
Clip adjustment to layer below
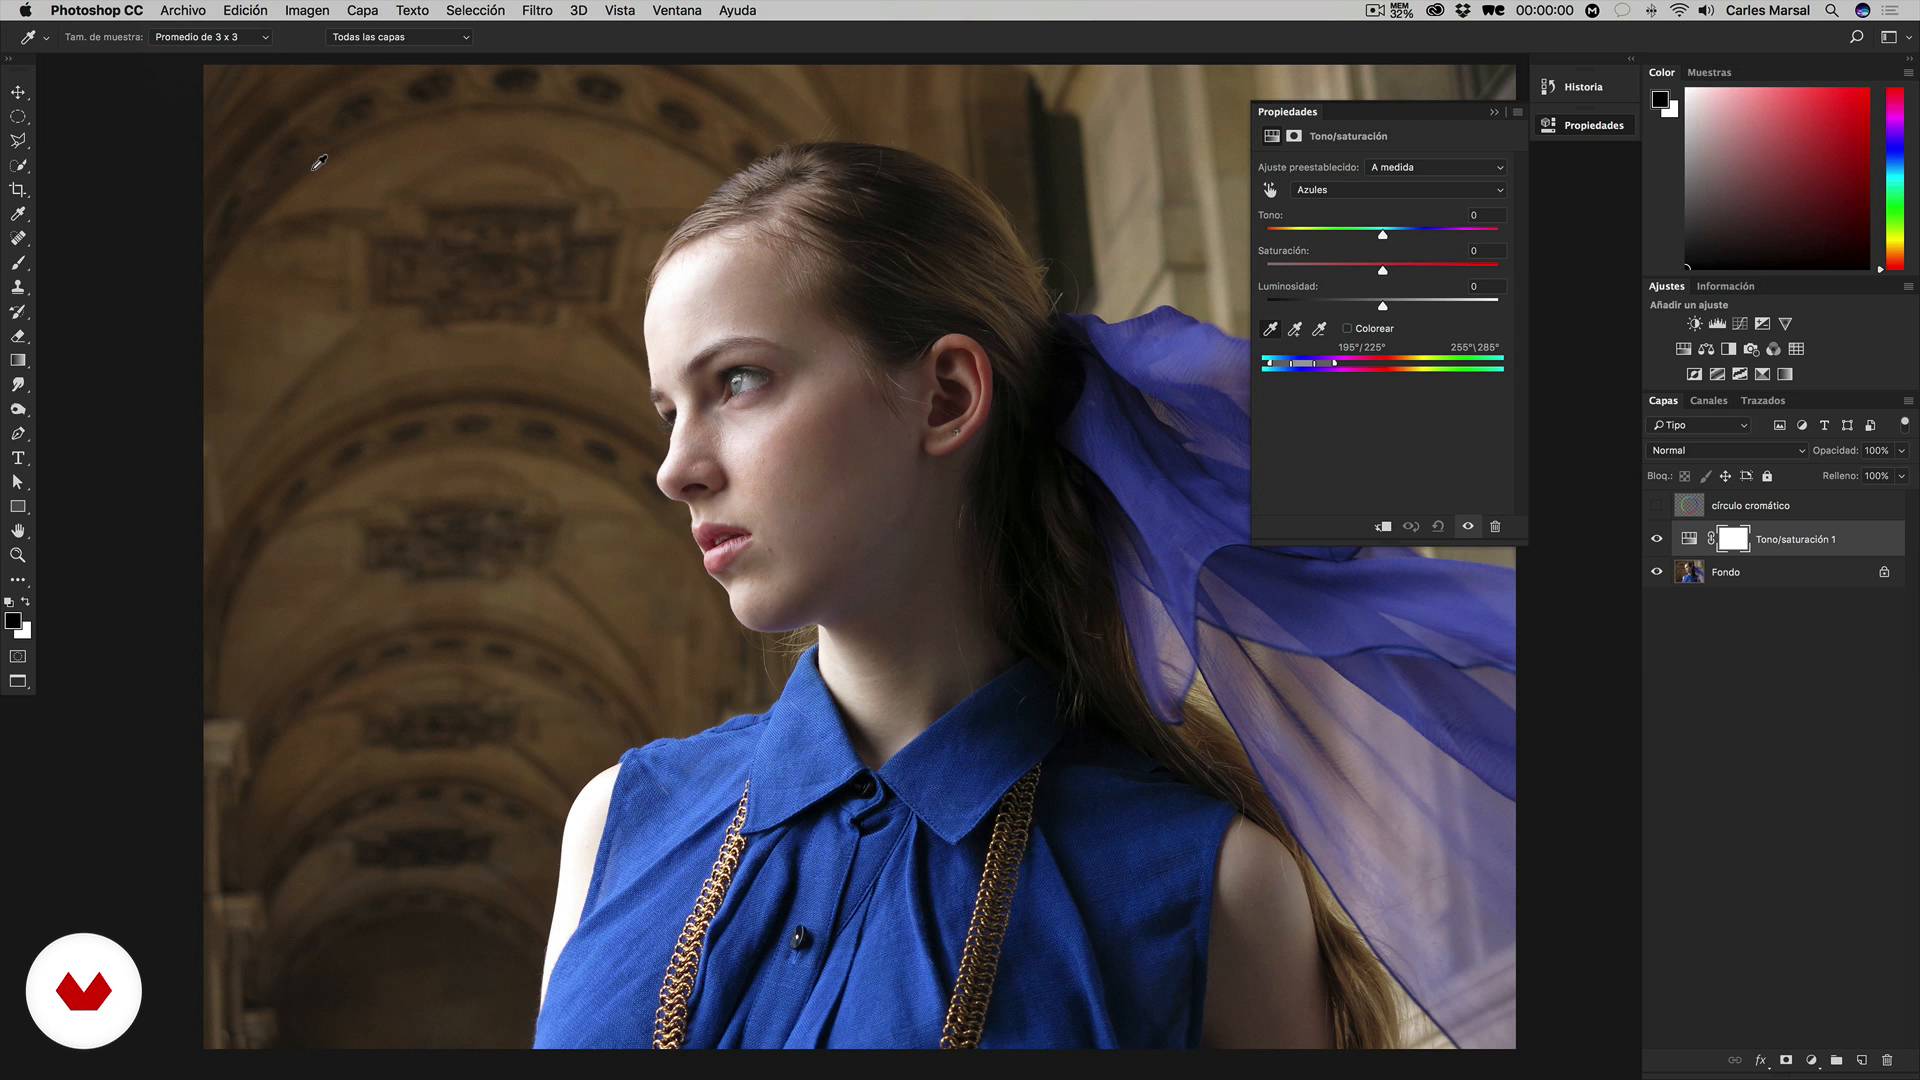pyautogui.click(x=1383, y=526)
